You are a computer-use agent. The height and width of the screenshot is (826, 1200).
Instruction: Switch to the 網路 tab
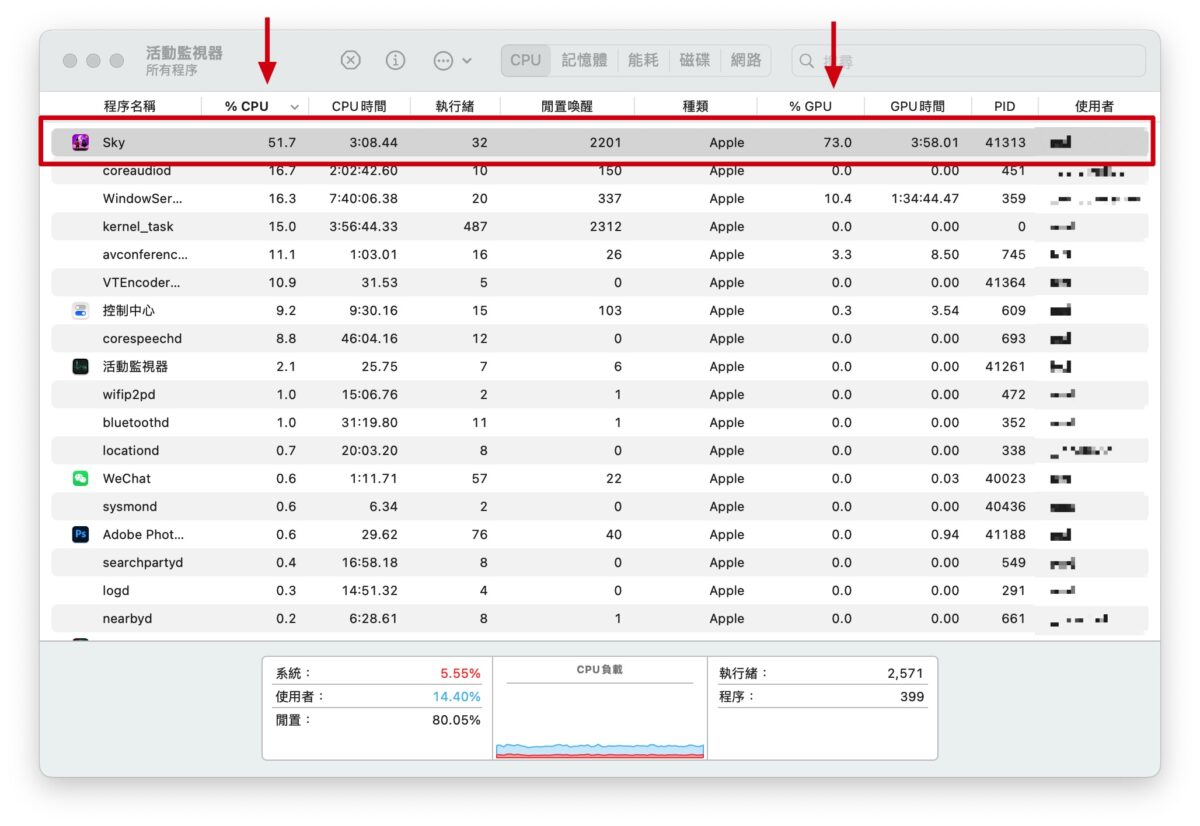(746, 60)
